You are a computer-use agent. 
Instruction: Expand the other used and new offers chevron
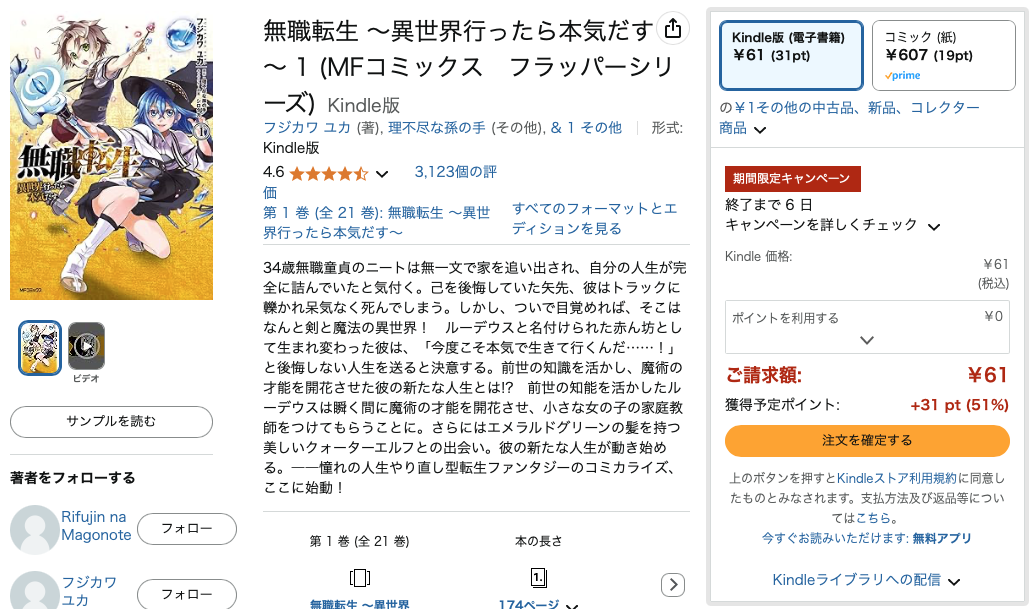(760, 129)
